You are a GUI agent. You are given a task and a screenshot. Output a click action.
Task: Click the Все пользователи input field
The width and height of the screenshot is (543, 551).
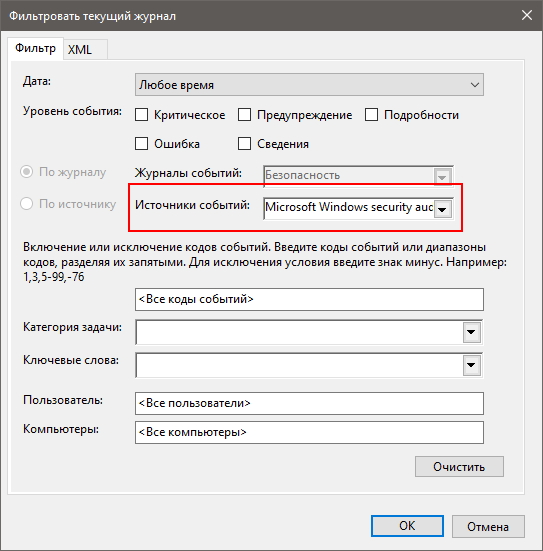tap(309, 403)
